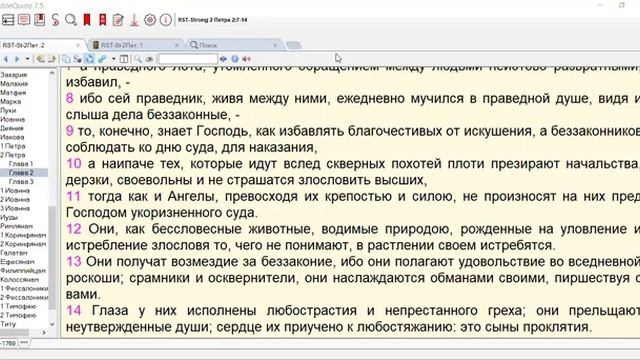Open the magnifier search icon in main toolbar
The height and width of the screenshot is (360, 640).
pos(71,20)
